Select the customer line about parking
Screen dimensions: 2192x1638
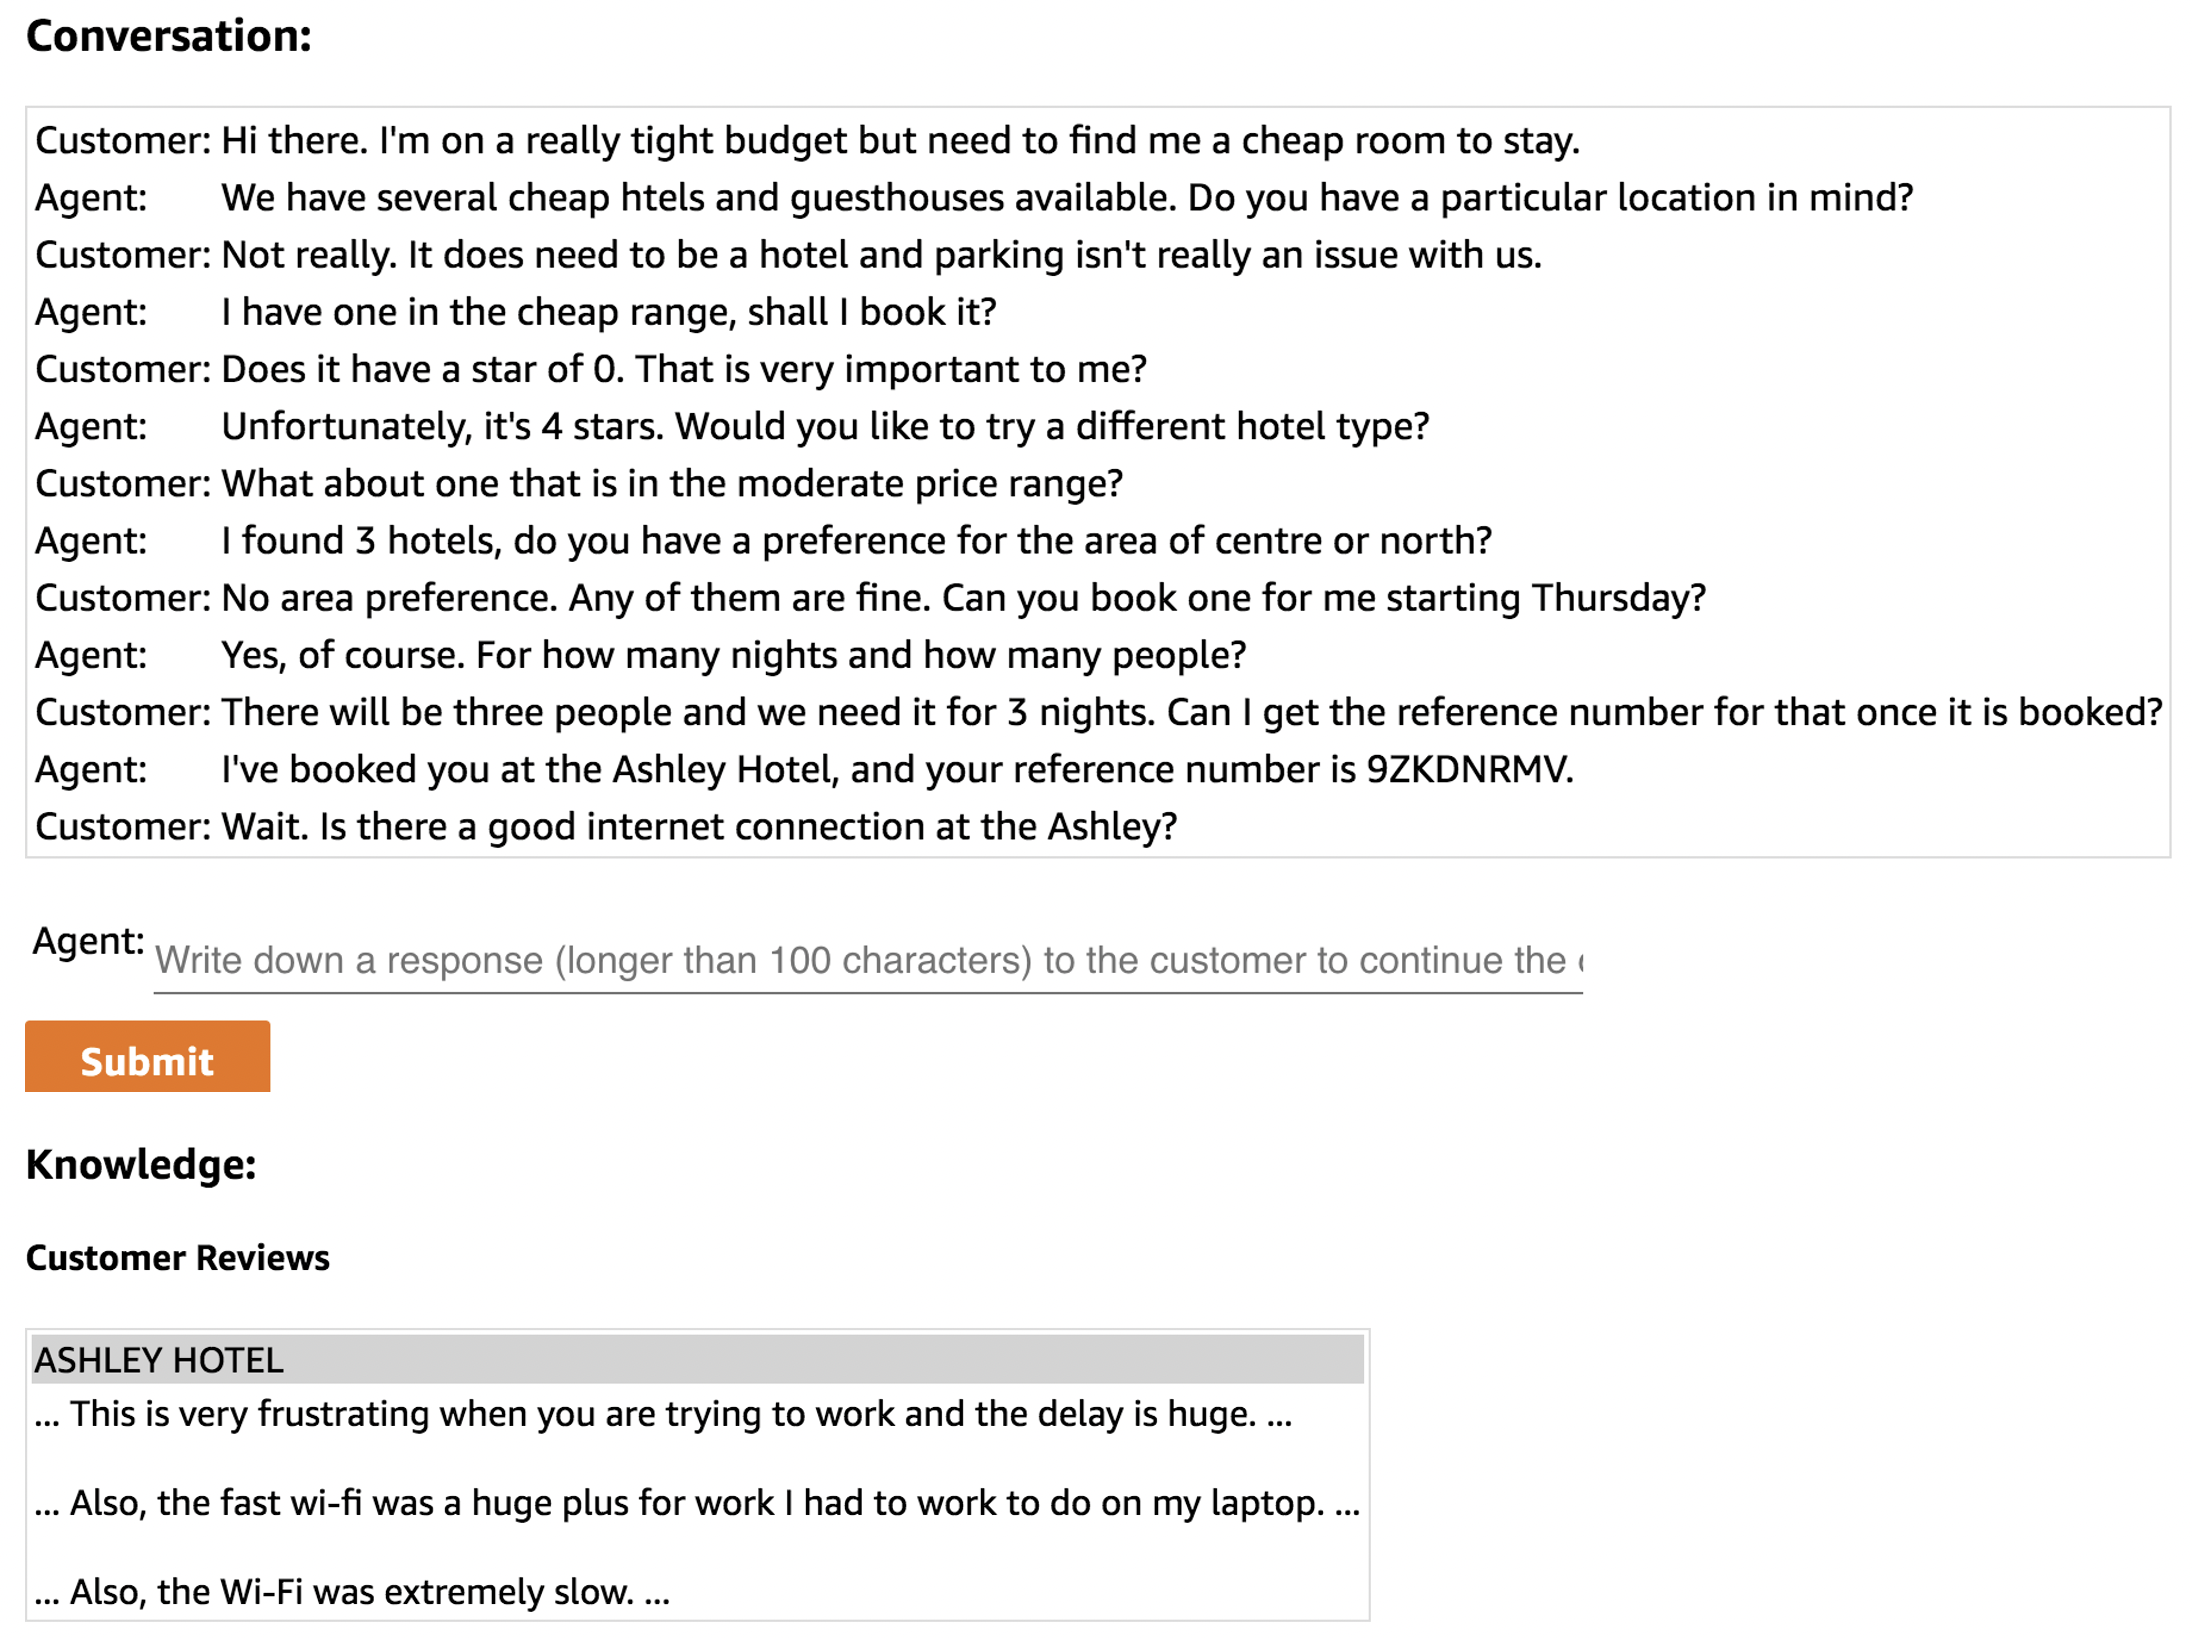pos(881,255)
